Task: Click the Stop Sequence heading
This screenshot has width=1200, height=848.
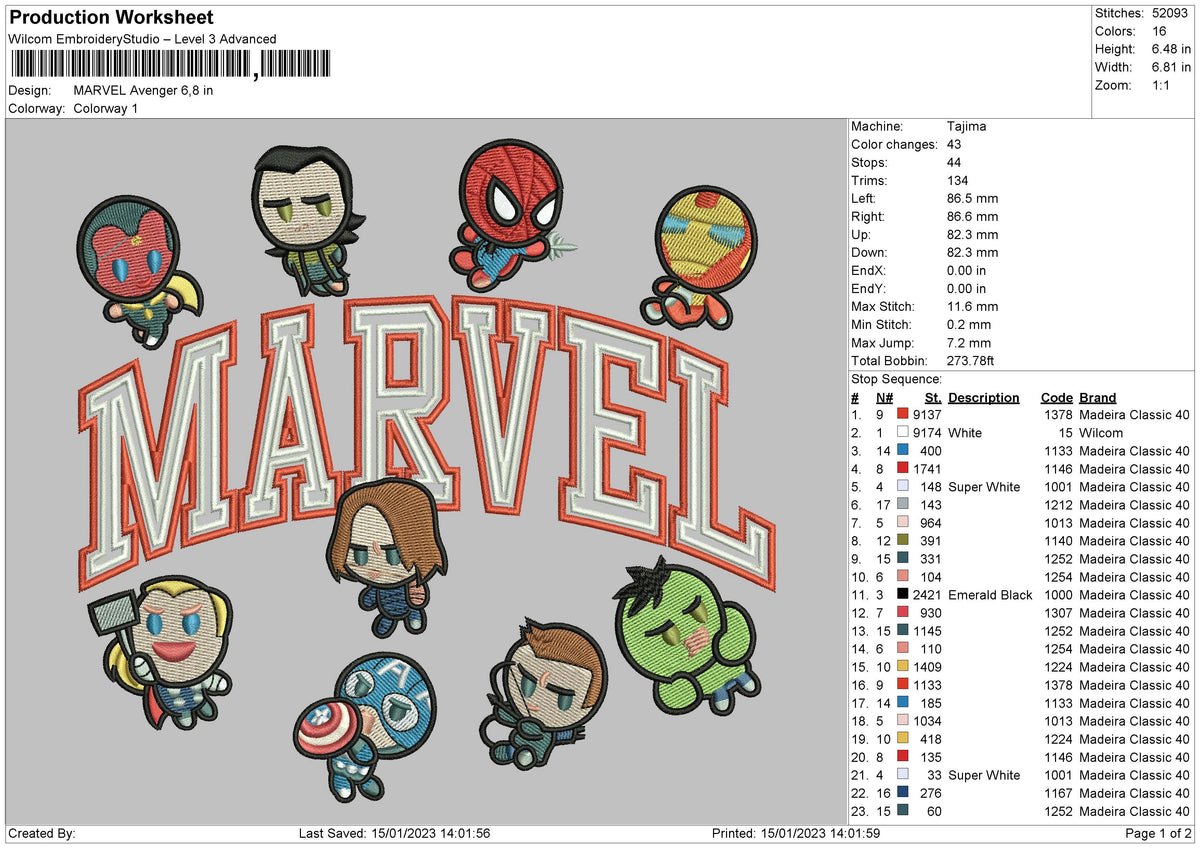Action: 896,379
